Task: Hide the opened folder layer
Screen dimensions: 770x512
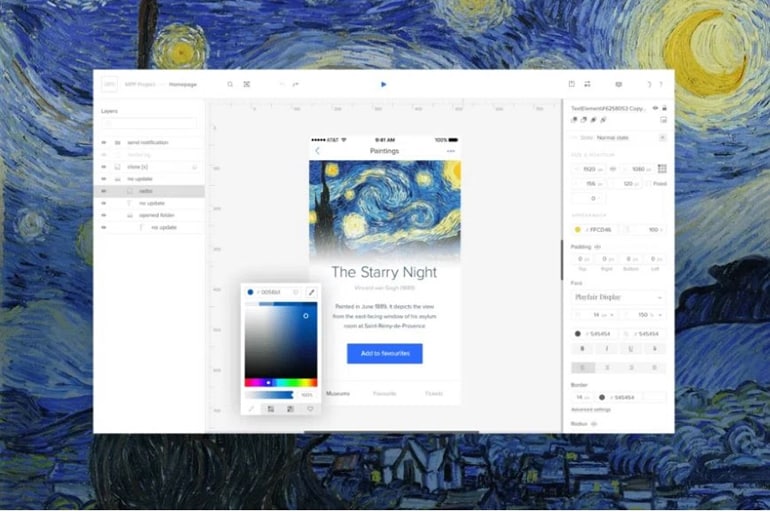Action: point(104,215)
